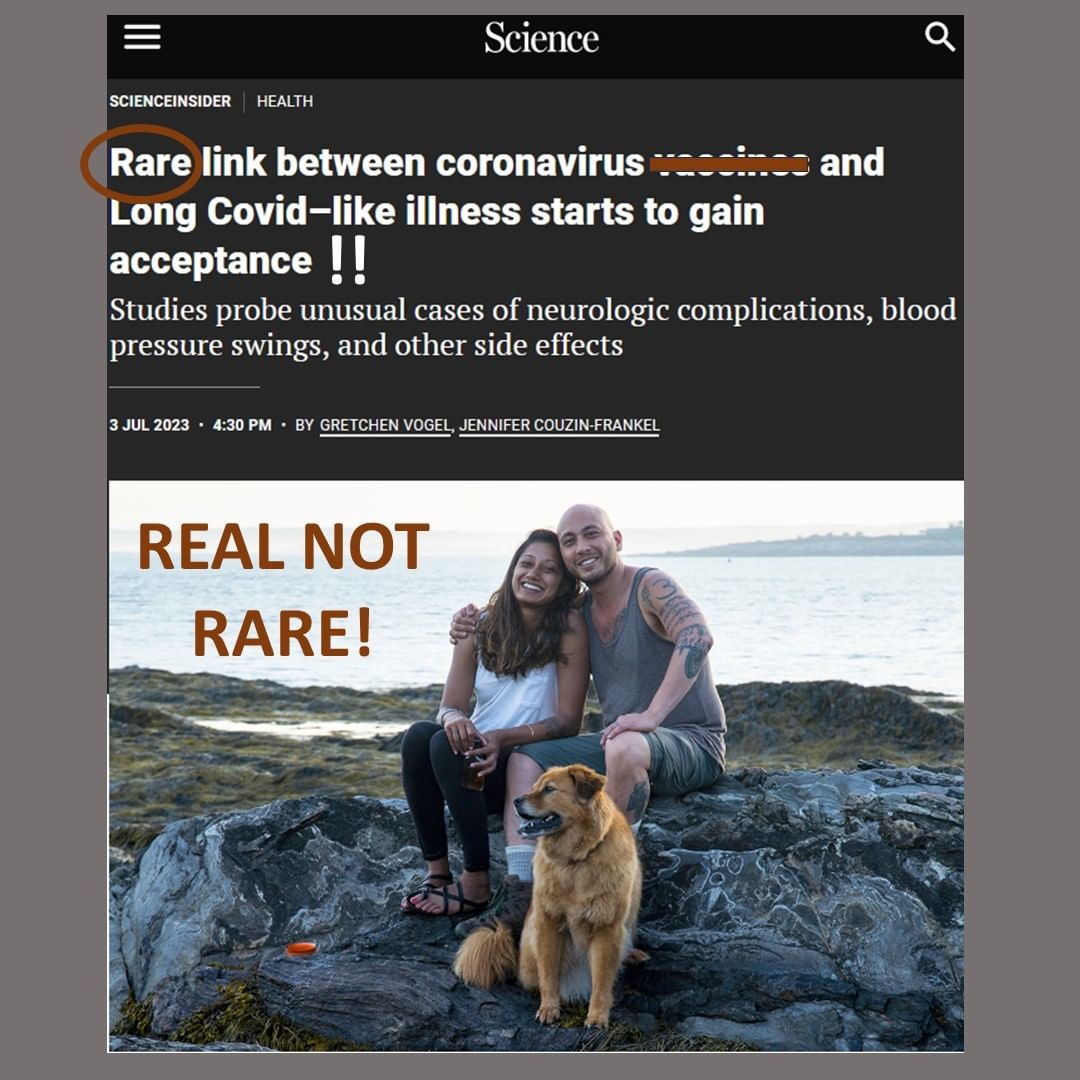Open the HEALTH category
Image resolution: width=1080 pixels, height=1080 pixels.
pyautogui.click(x=284, y=101)
